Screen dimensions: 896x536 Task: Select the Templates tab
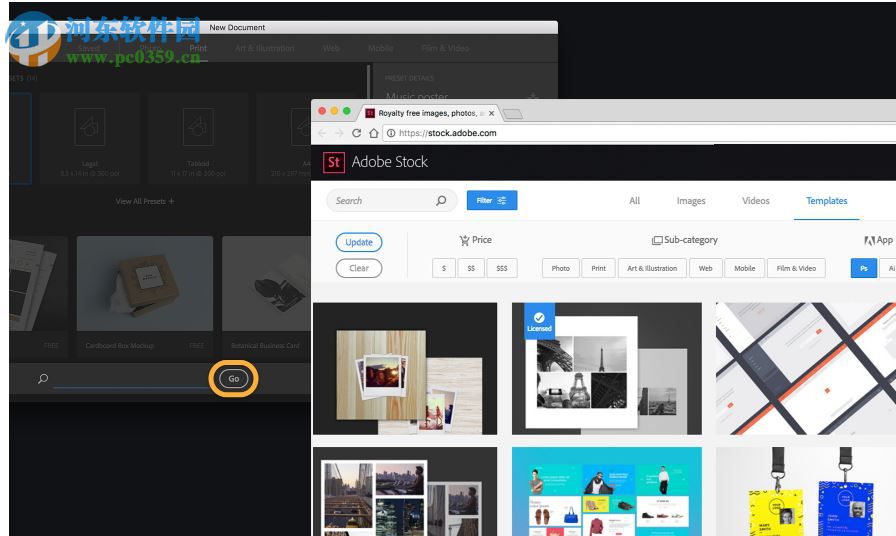pyautogui.click(x=826, y=201)
